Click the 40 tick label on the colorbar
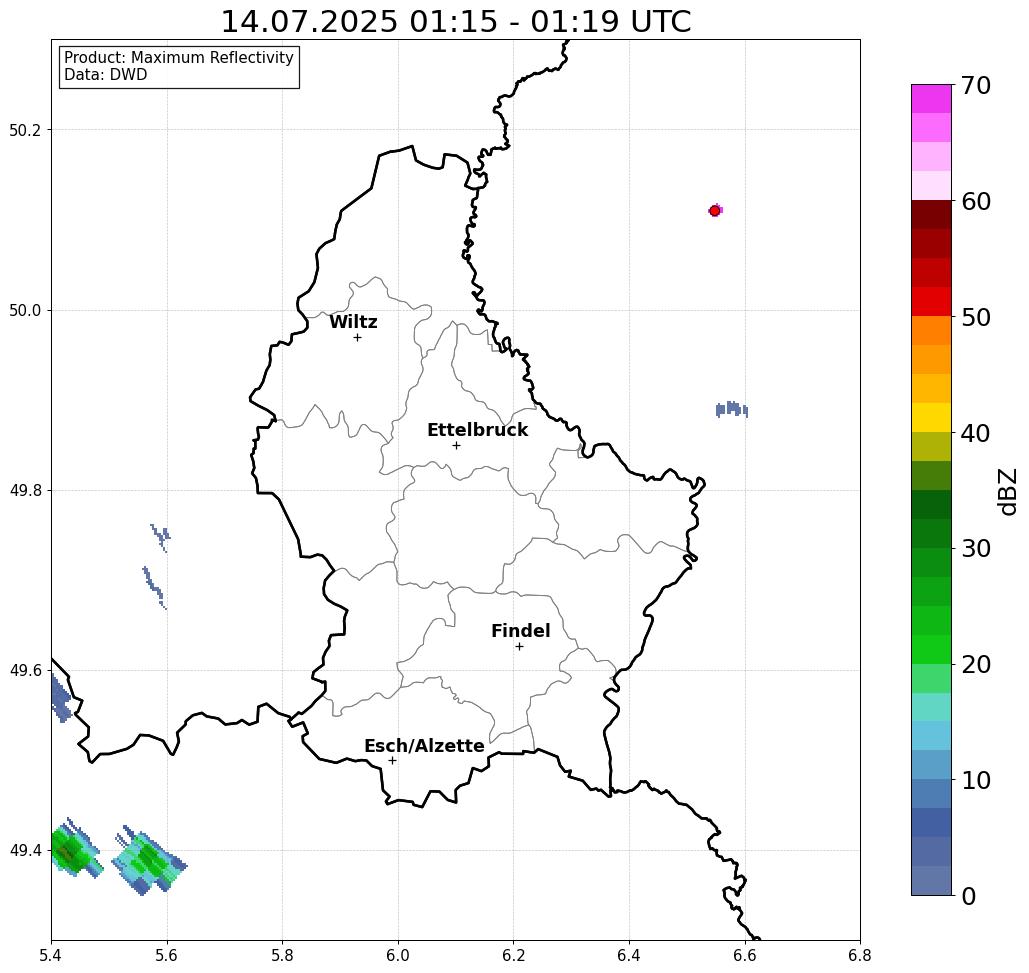 point(976,433)
